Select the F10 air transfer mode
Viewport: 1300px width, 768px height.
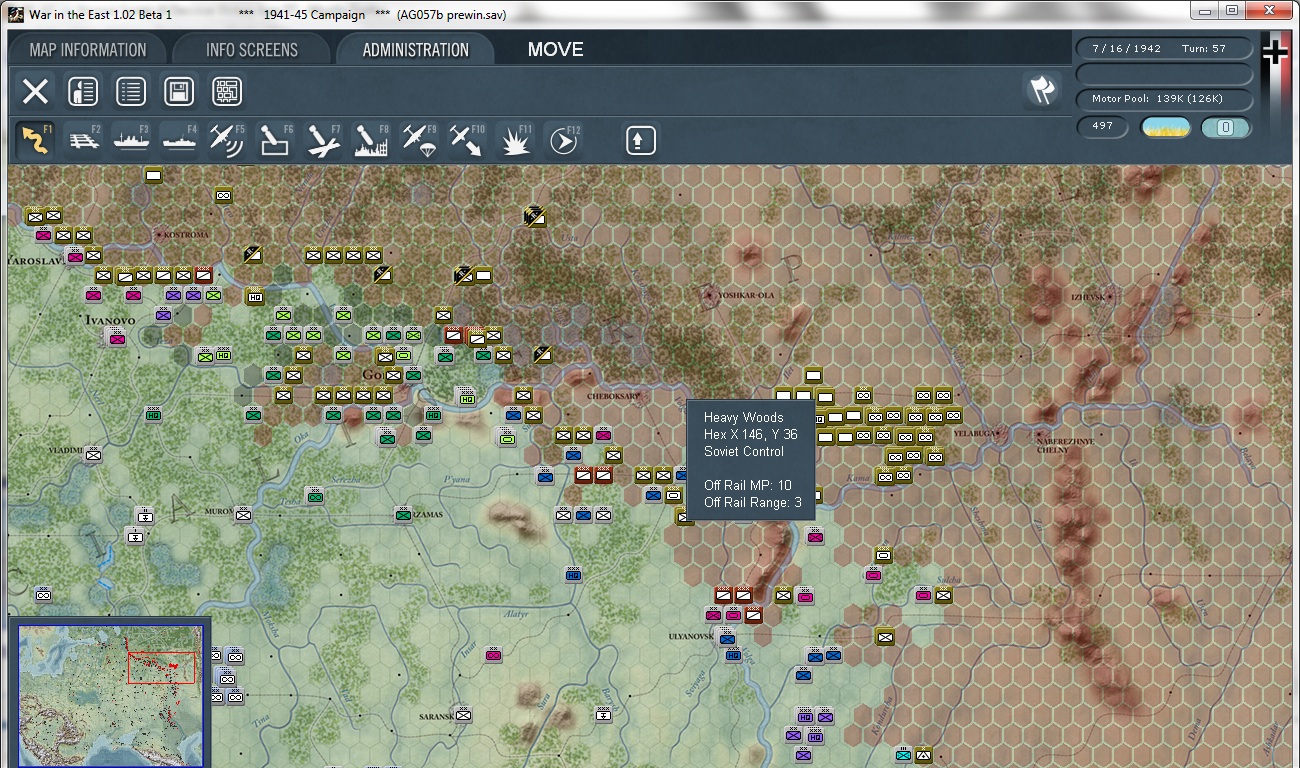click(466, 140)
